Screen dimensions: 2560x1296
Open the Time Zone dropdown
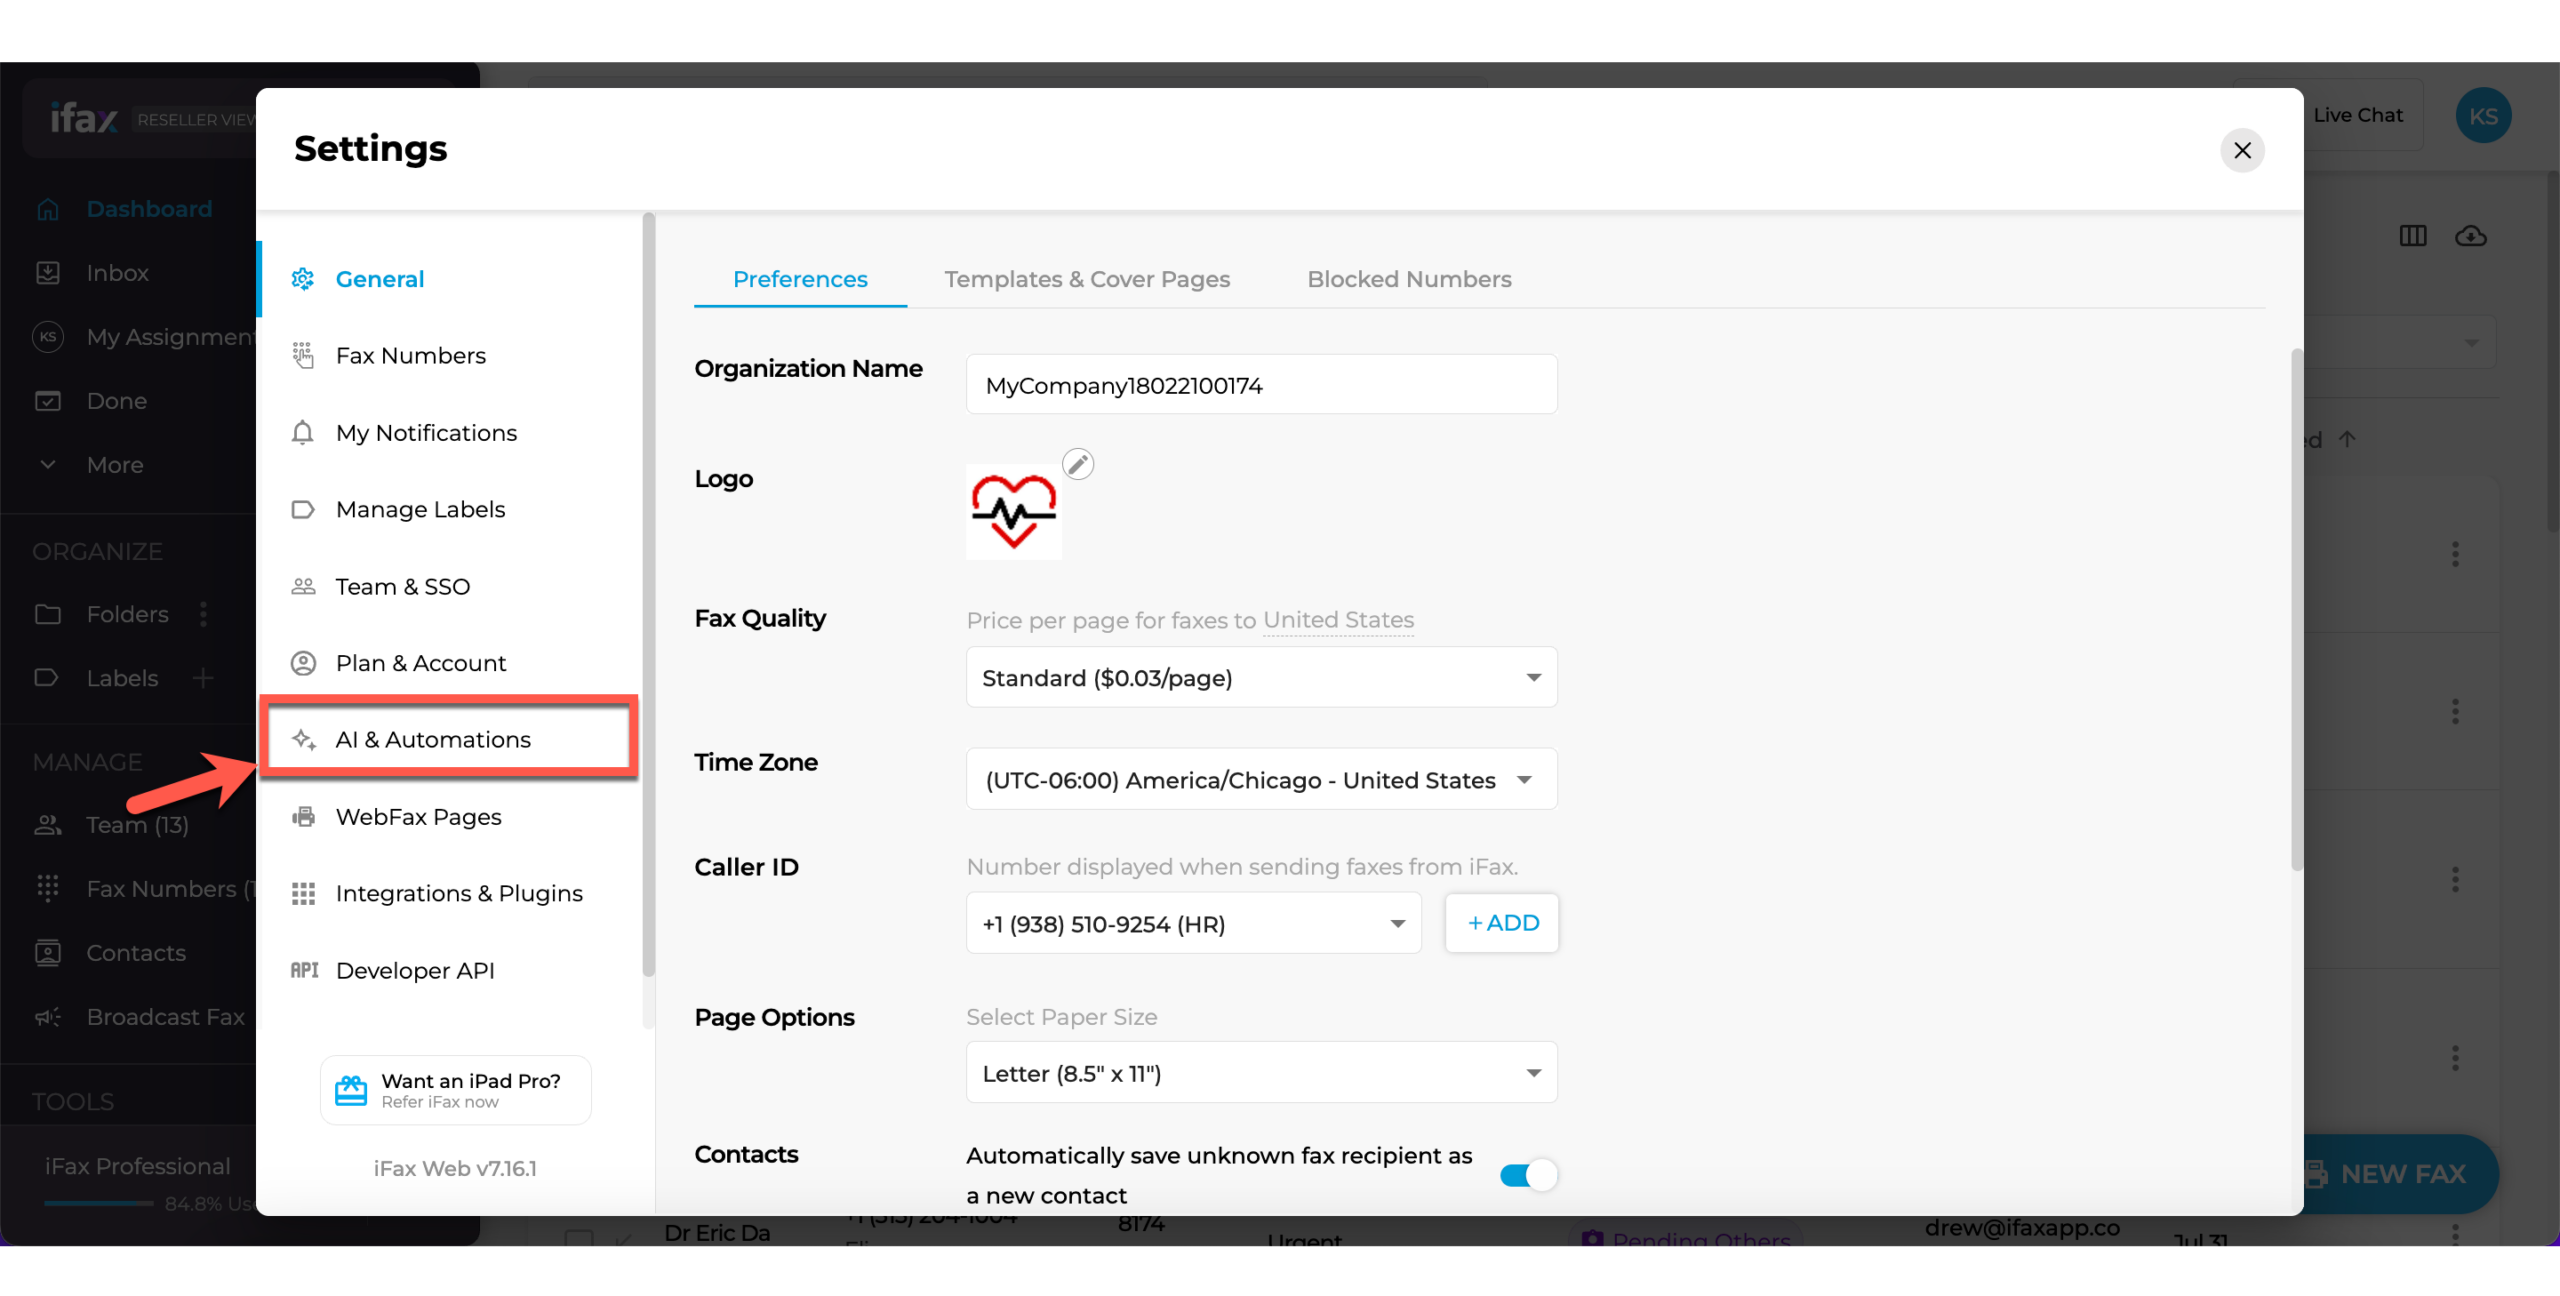[x=1261, y=779]
